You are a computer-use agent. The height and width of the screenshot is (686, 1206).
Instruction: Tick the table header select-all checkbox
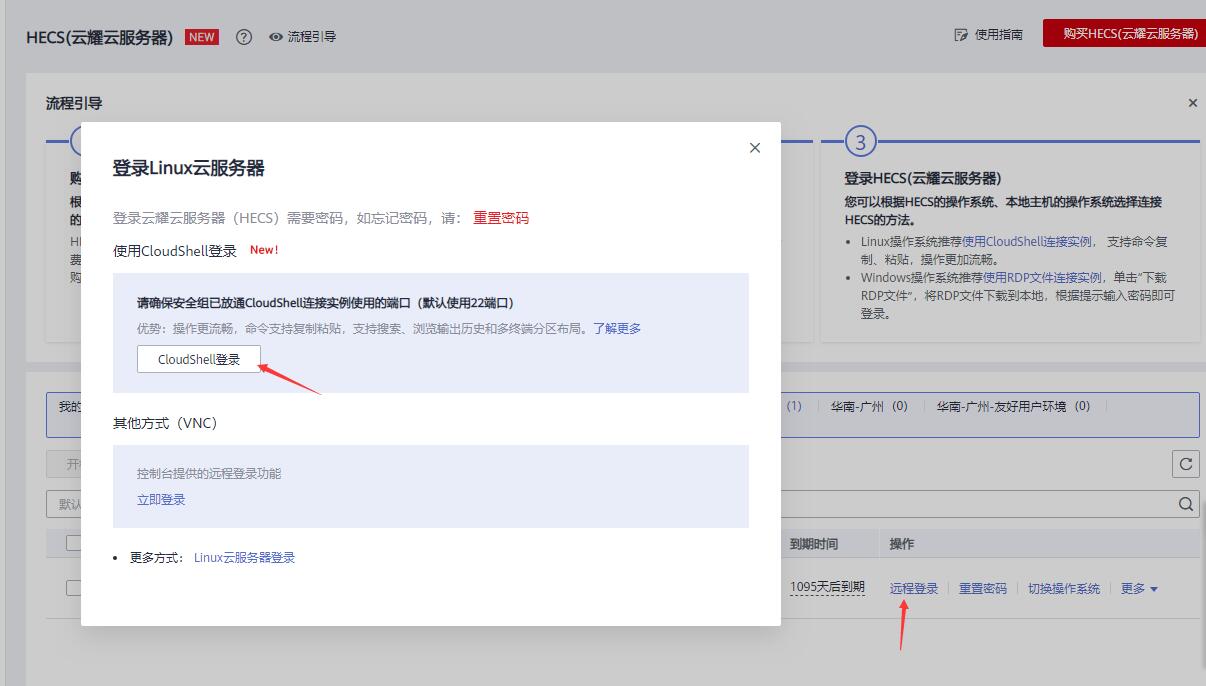[74, 543]
